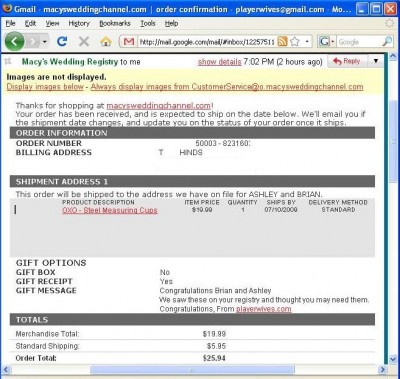Minimize the Firefox window

pos(362,9)
